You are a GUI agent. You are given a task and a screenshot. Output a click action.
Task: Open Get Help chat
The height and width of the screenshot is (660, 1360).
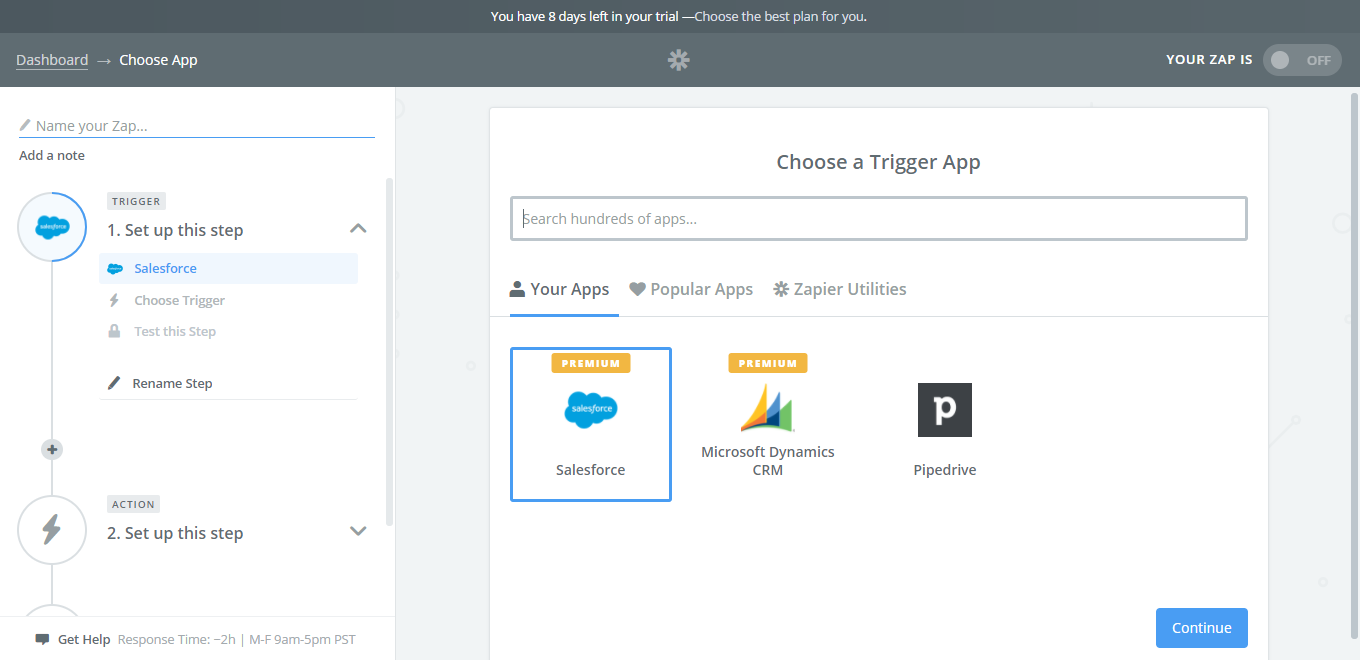[84, 639]
